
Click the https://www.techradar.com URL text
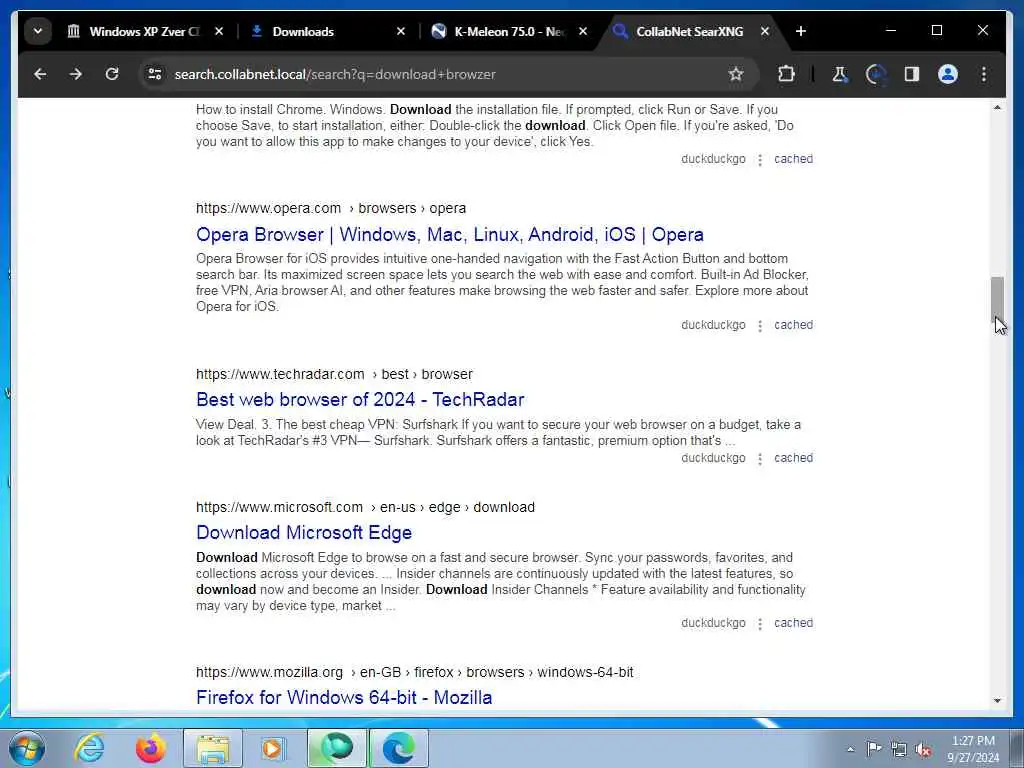(280, 374)
